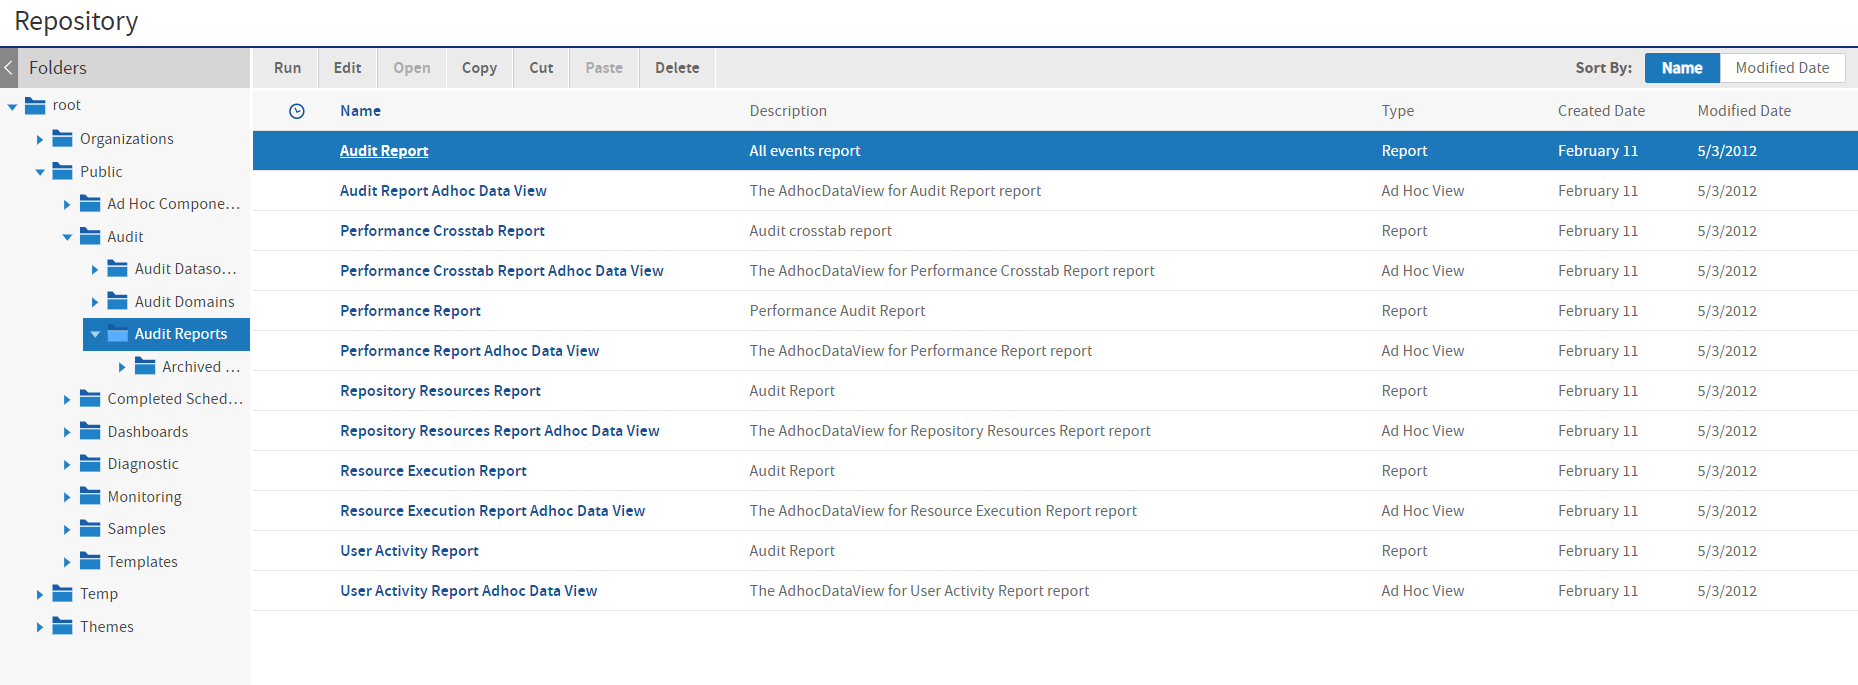
Task: Click Delete in the toolbar
Action: pos(677,68)
